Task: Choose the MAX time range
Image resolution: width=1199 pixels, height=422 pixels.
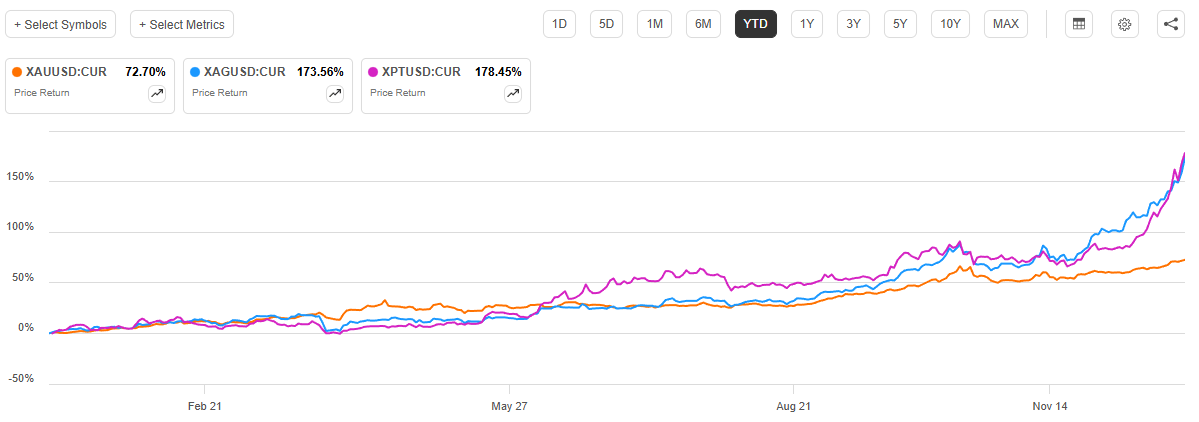Action: 1006,24
